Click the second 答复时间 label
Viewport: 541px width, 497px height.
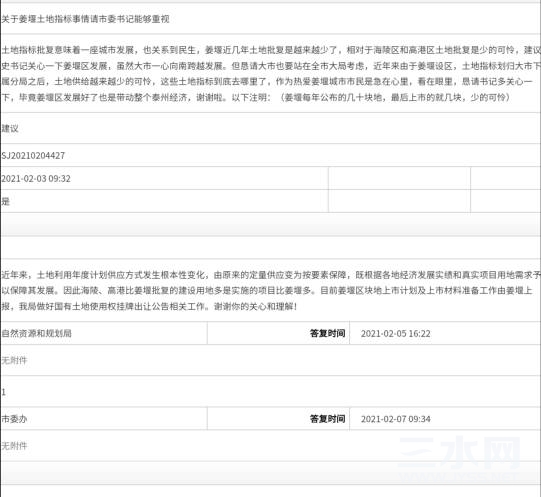point(327,419)
